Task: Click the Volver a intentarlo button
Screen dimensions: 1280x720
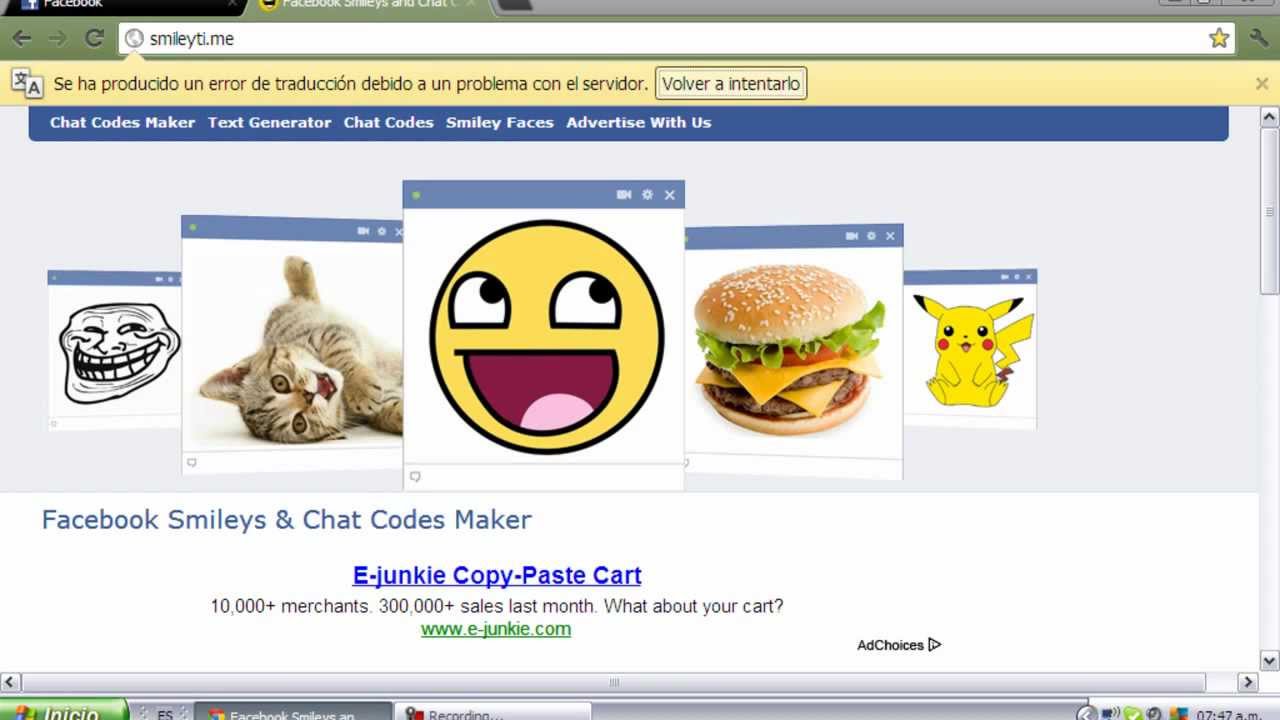Action: tap(731, 84)
